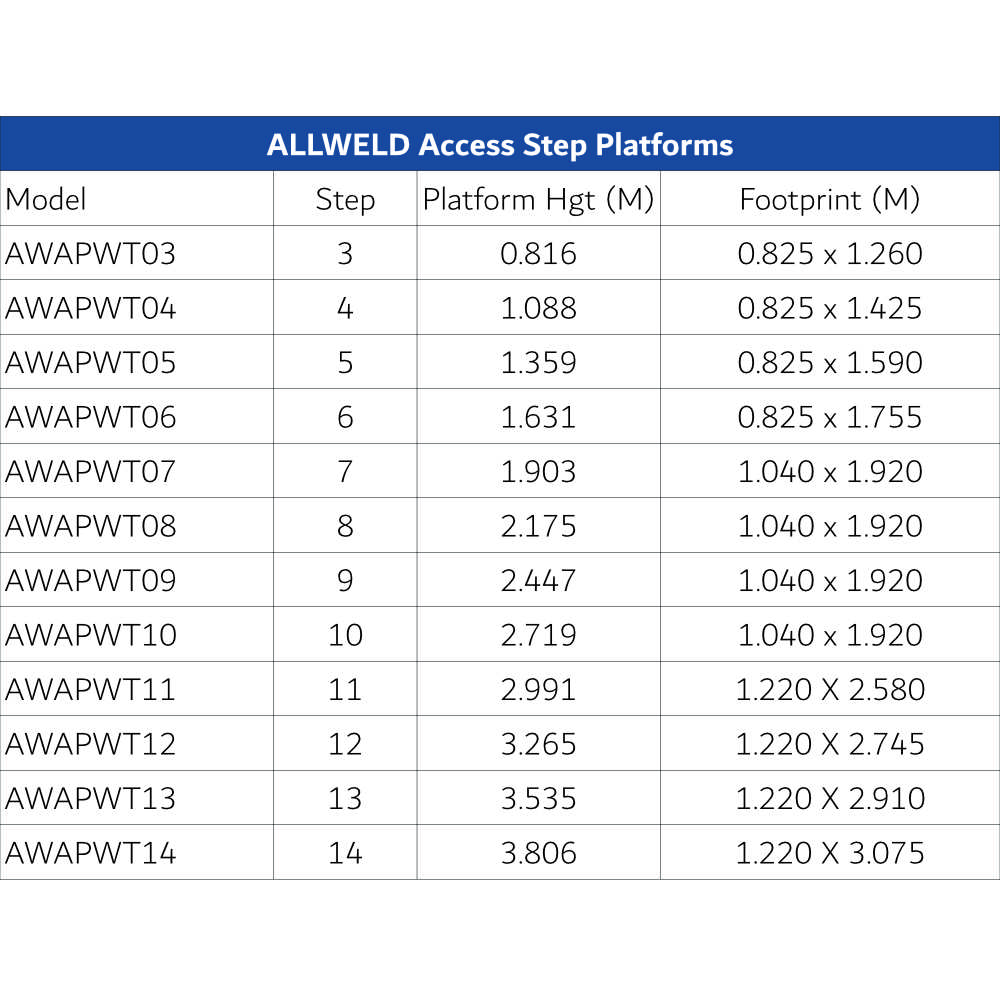Click the Step column header
Viewport: 1000px width, 1000px height.
coord(345,199)
